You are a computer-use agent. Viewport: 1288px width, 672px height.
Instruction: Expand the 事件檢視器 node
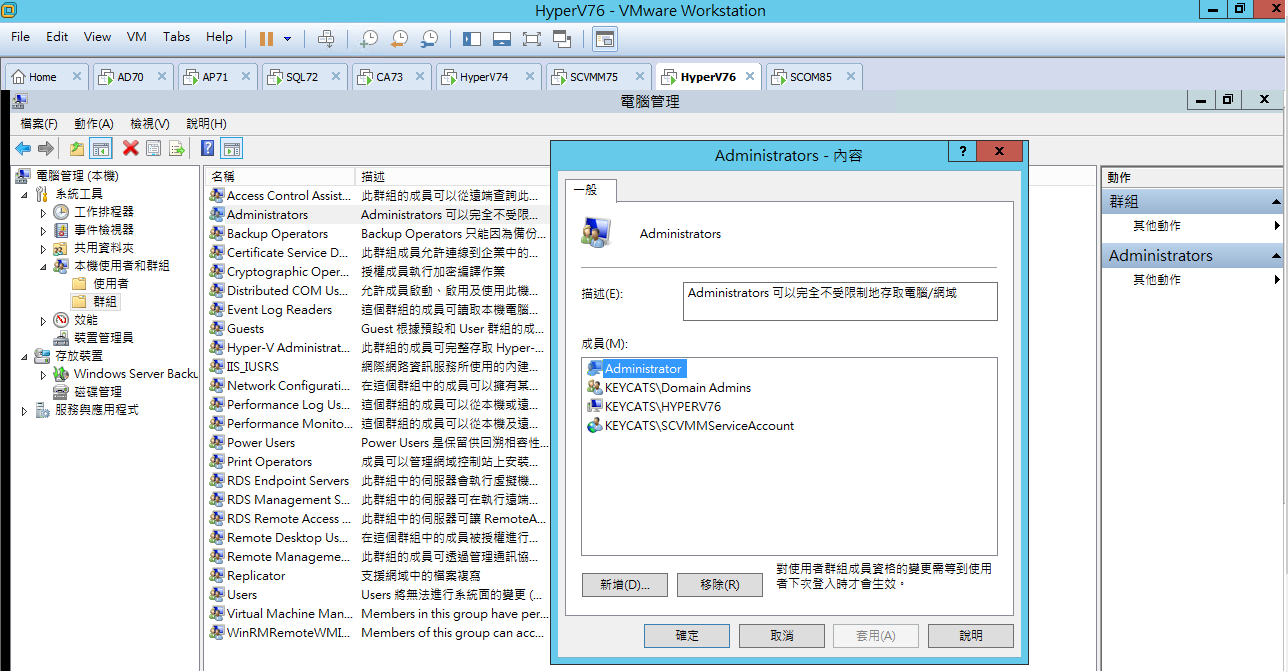point(43,230)
